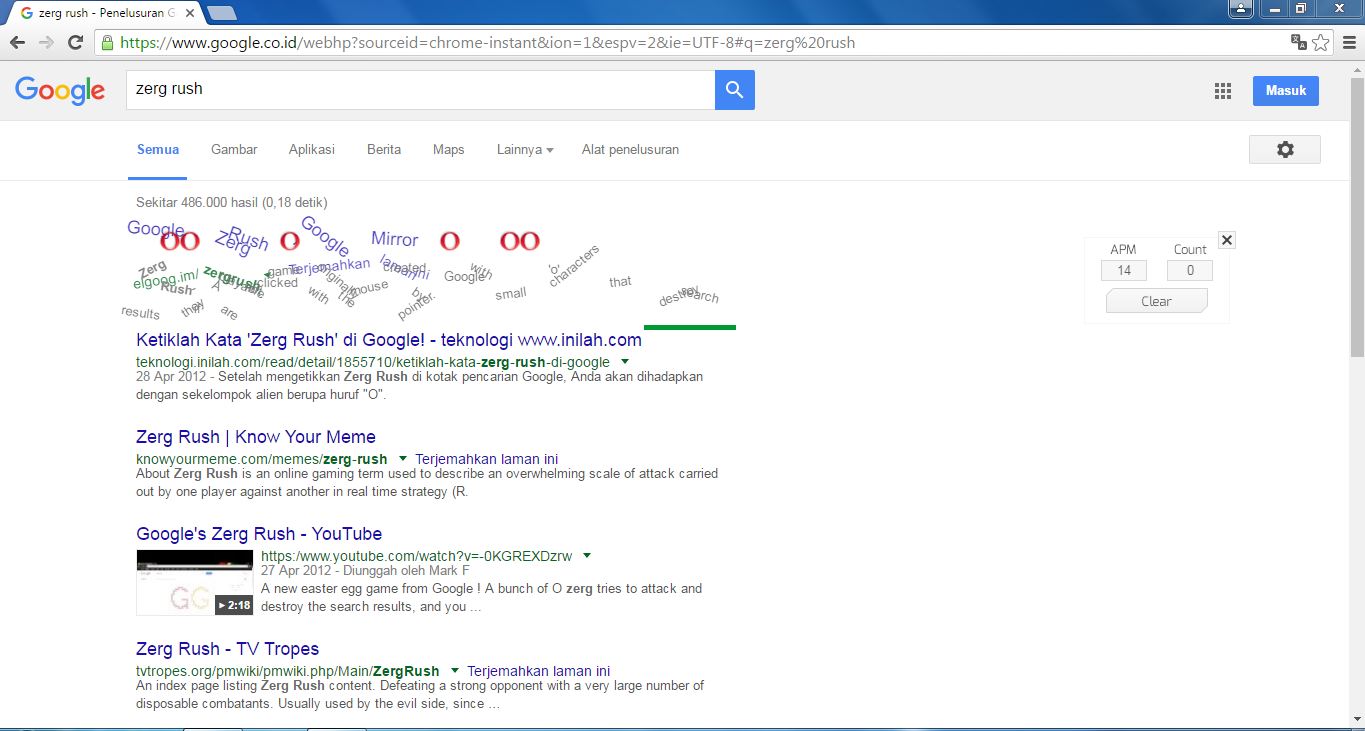Switch to the Gambar tab
The width and height of the screenshot is (1365, 731).
pyautogui.click(x=234, y=149)
